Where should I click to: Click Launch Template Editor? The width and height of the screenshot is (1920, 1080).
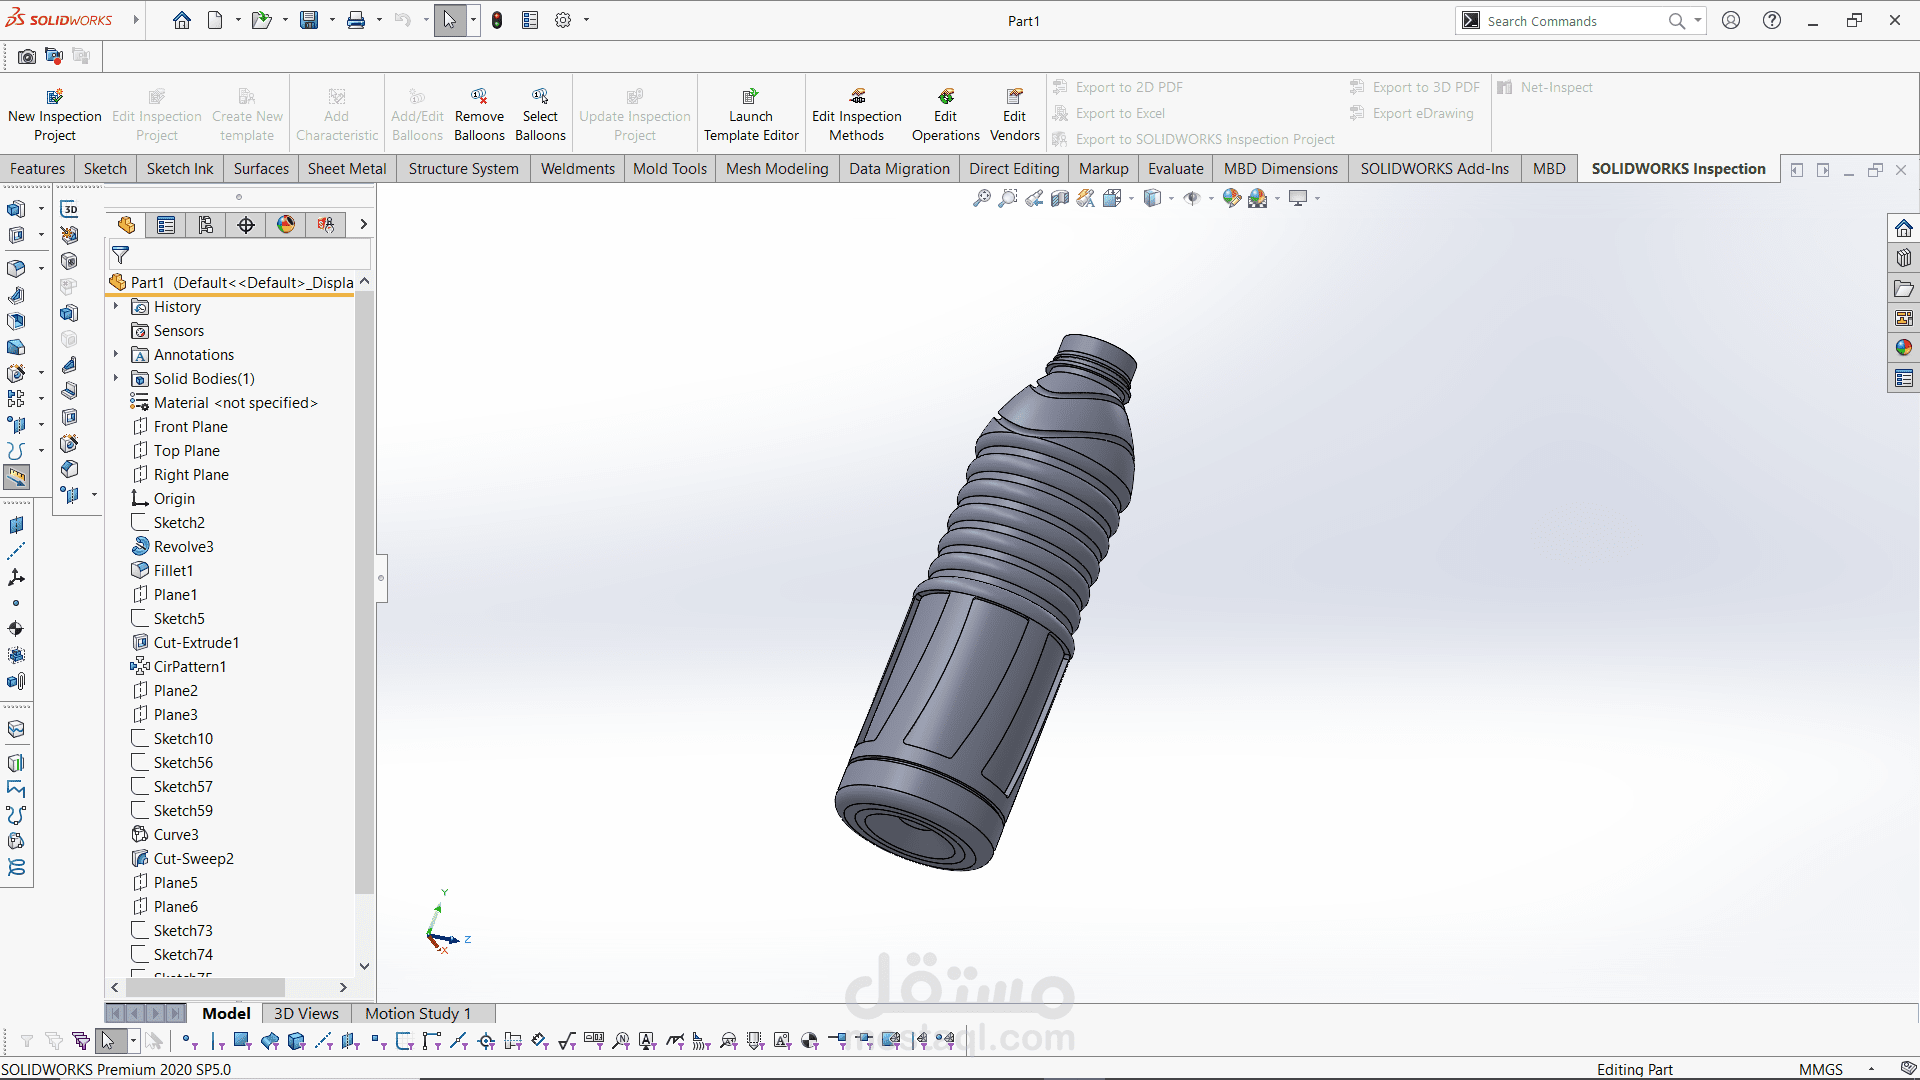point(751,115)
